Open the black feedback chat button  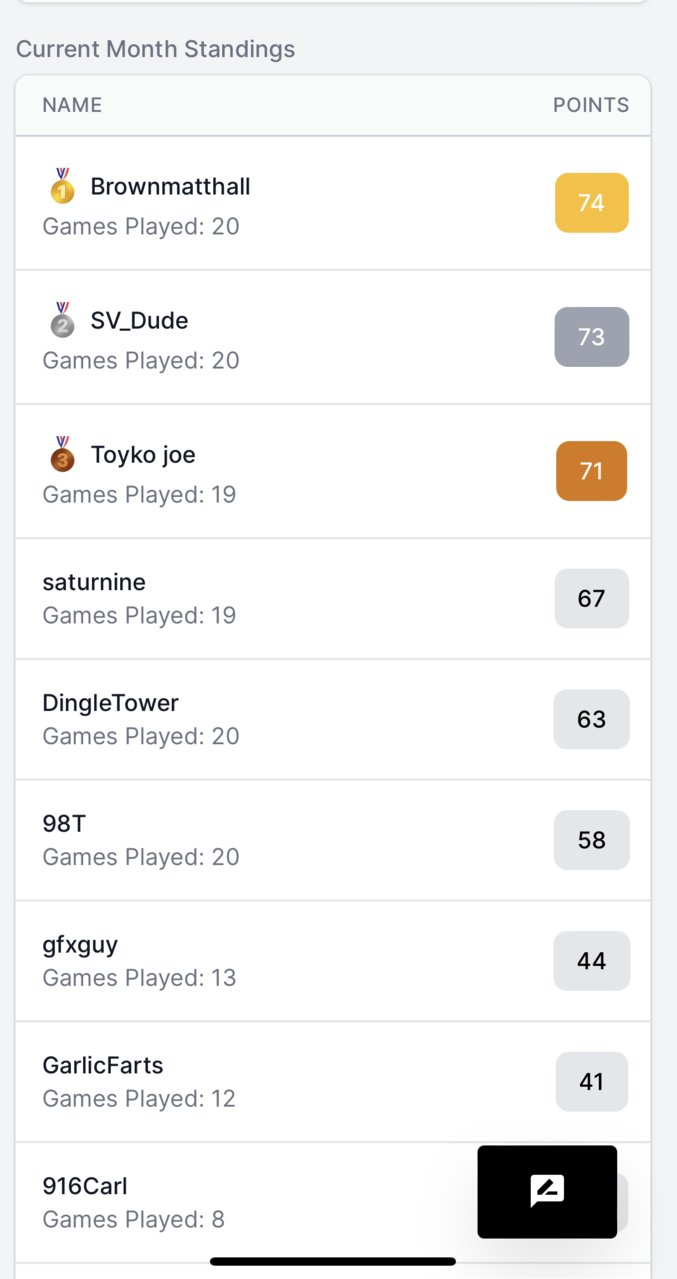(x=547, y=1192)
